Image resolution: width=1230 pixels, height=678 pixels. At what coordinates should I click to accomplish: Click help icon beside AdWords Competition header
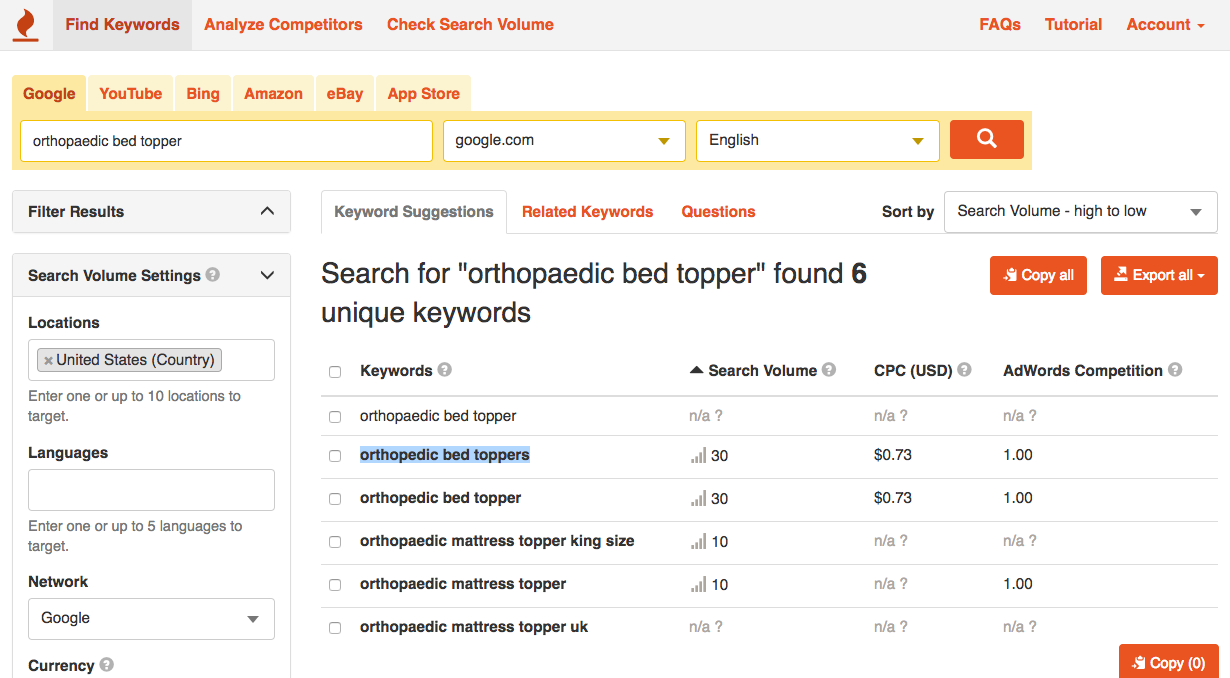coord(1175,369)
